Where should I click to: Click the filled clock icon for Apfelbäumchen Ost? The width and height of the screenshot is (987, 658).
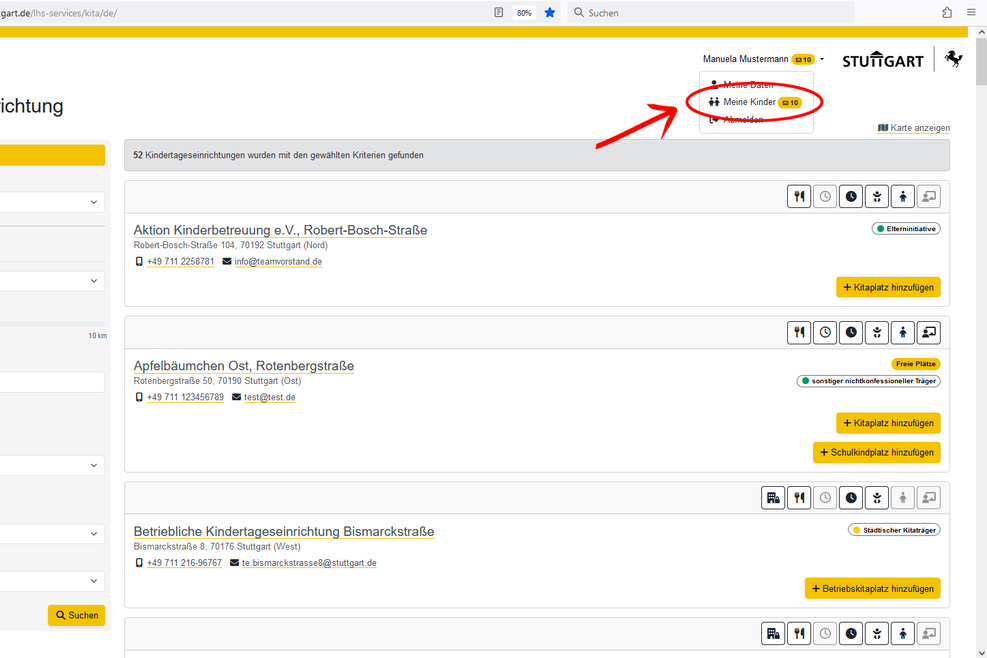[x=851, y=333]
